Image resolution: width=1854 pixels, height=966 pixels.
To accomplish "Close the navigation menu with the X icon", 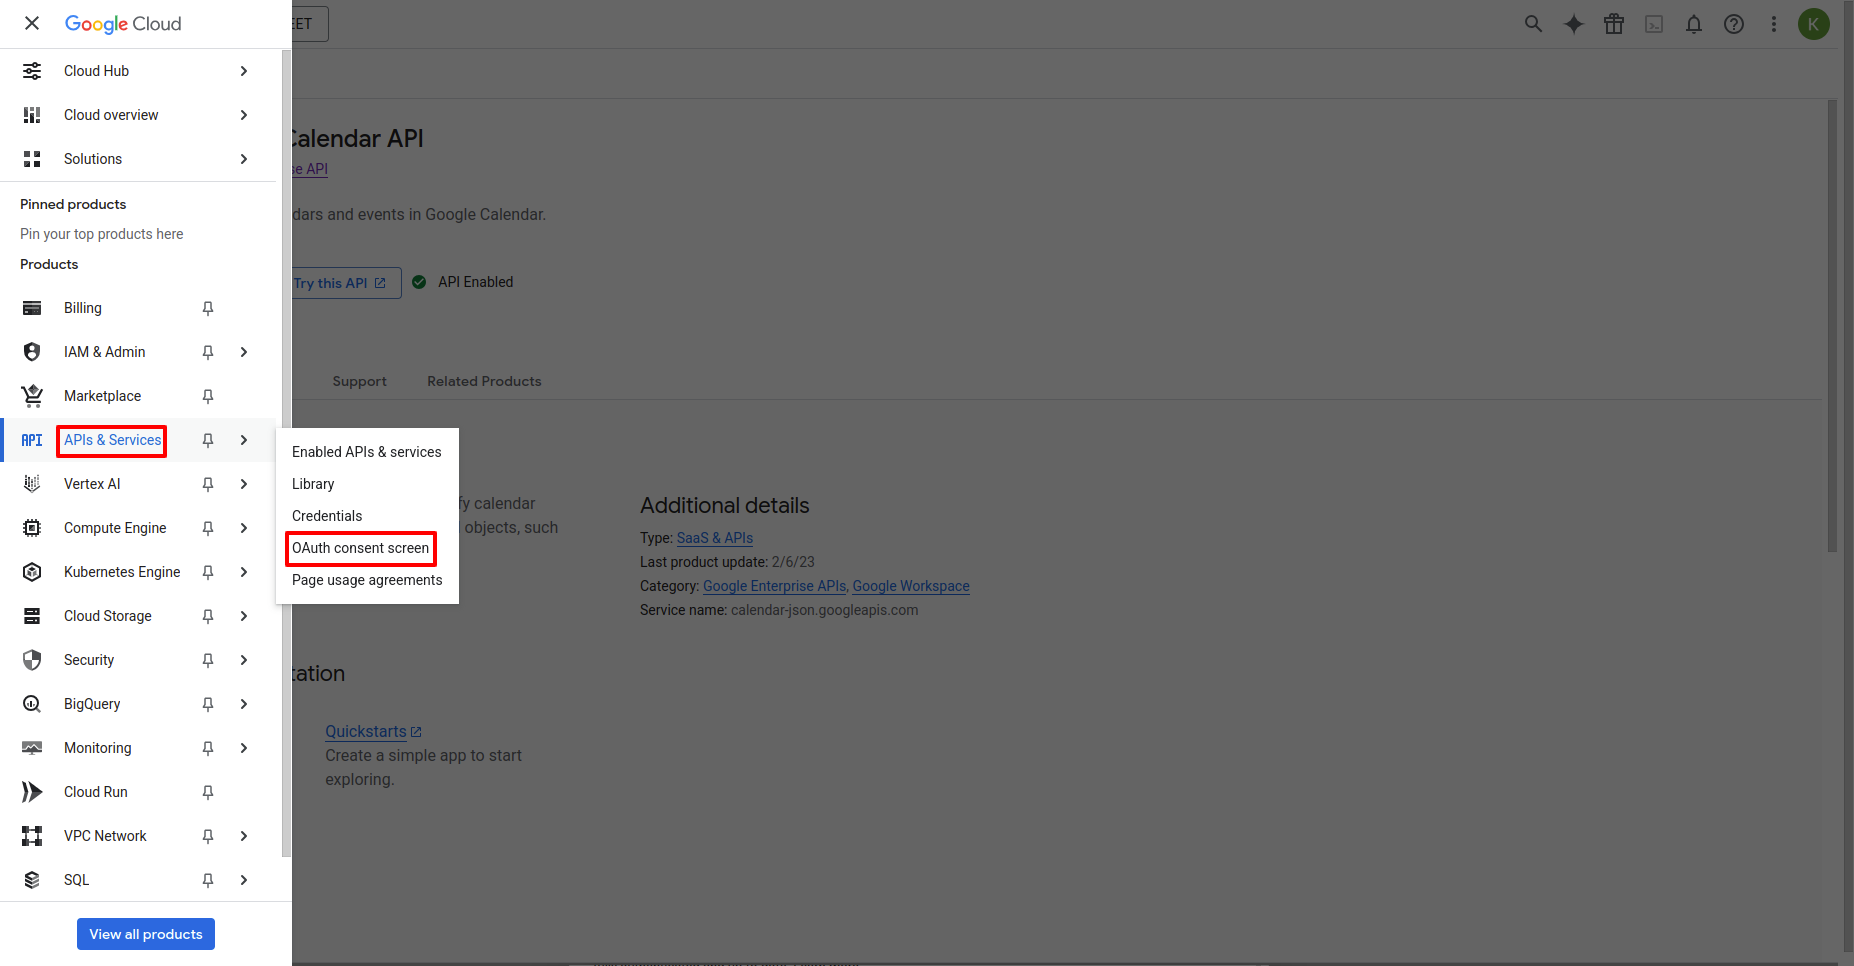I will click(32, 23).
